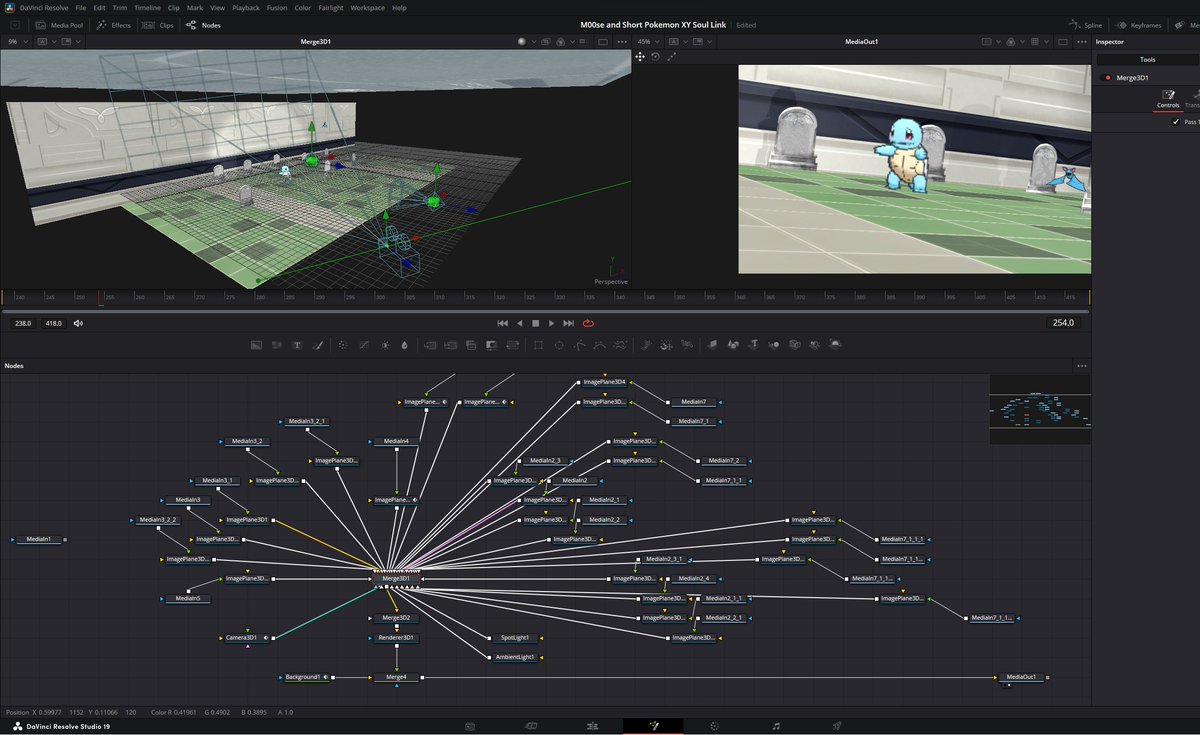
Task: Open the Timeline menu
Action: click(147, 7)
